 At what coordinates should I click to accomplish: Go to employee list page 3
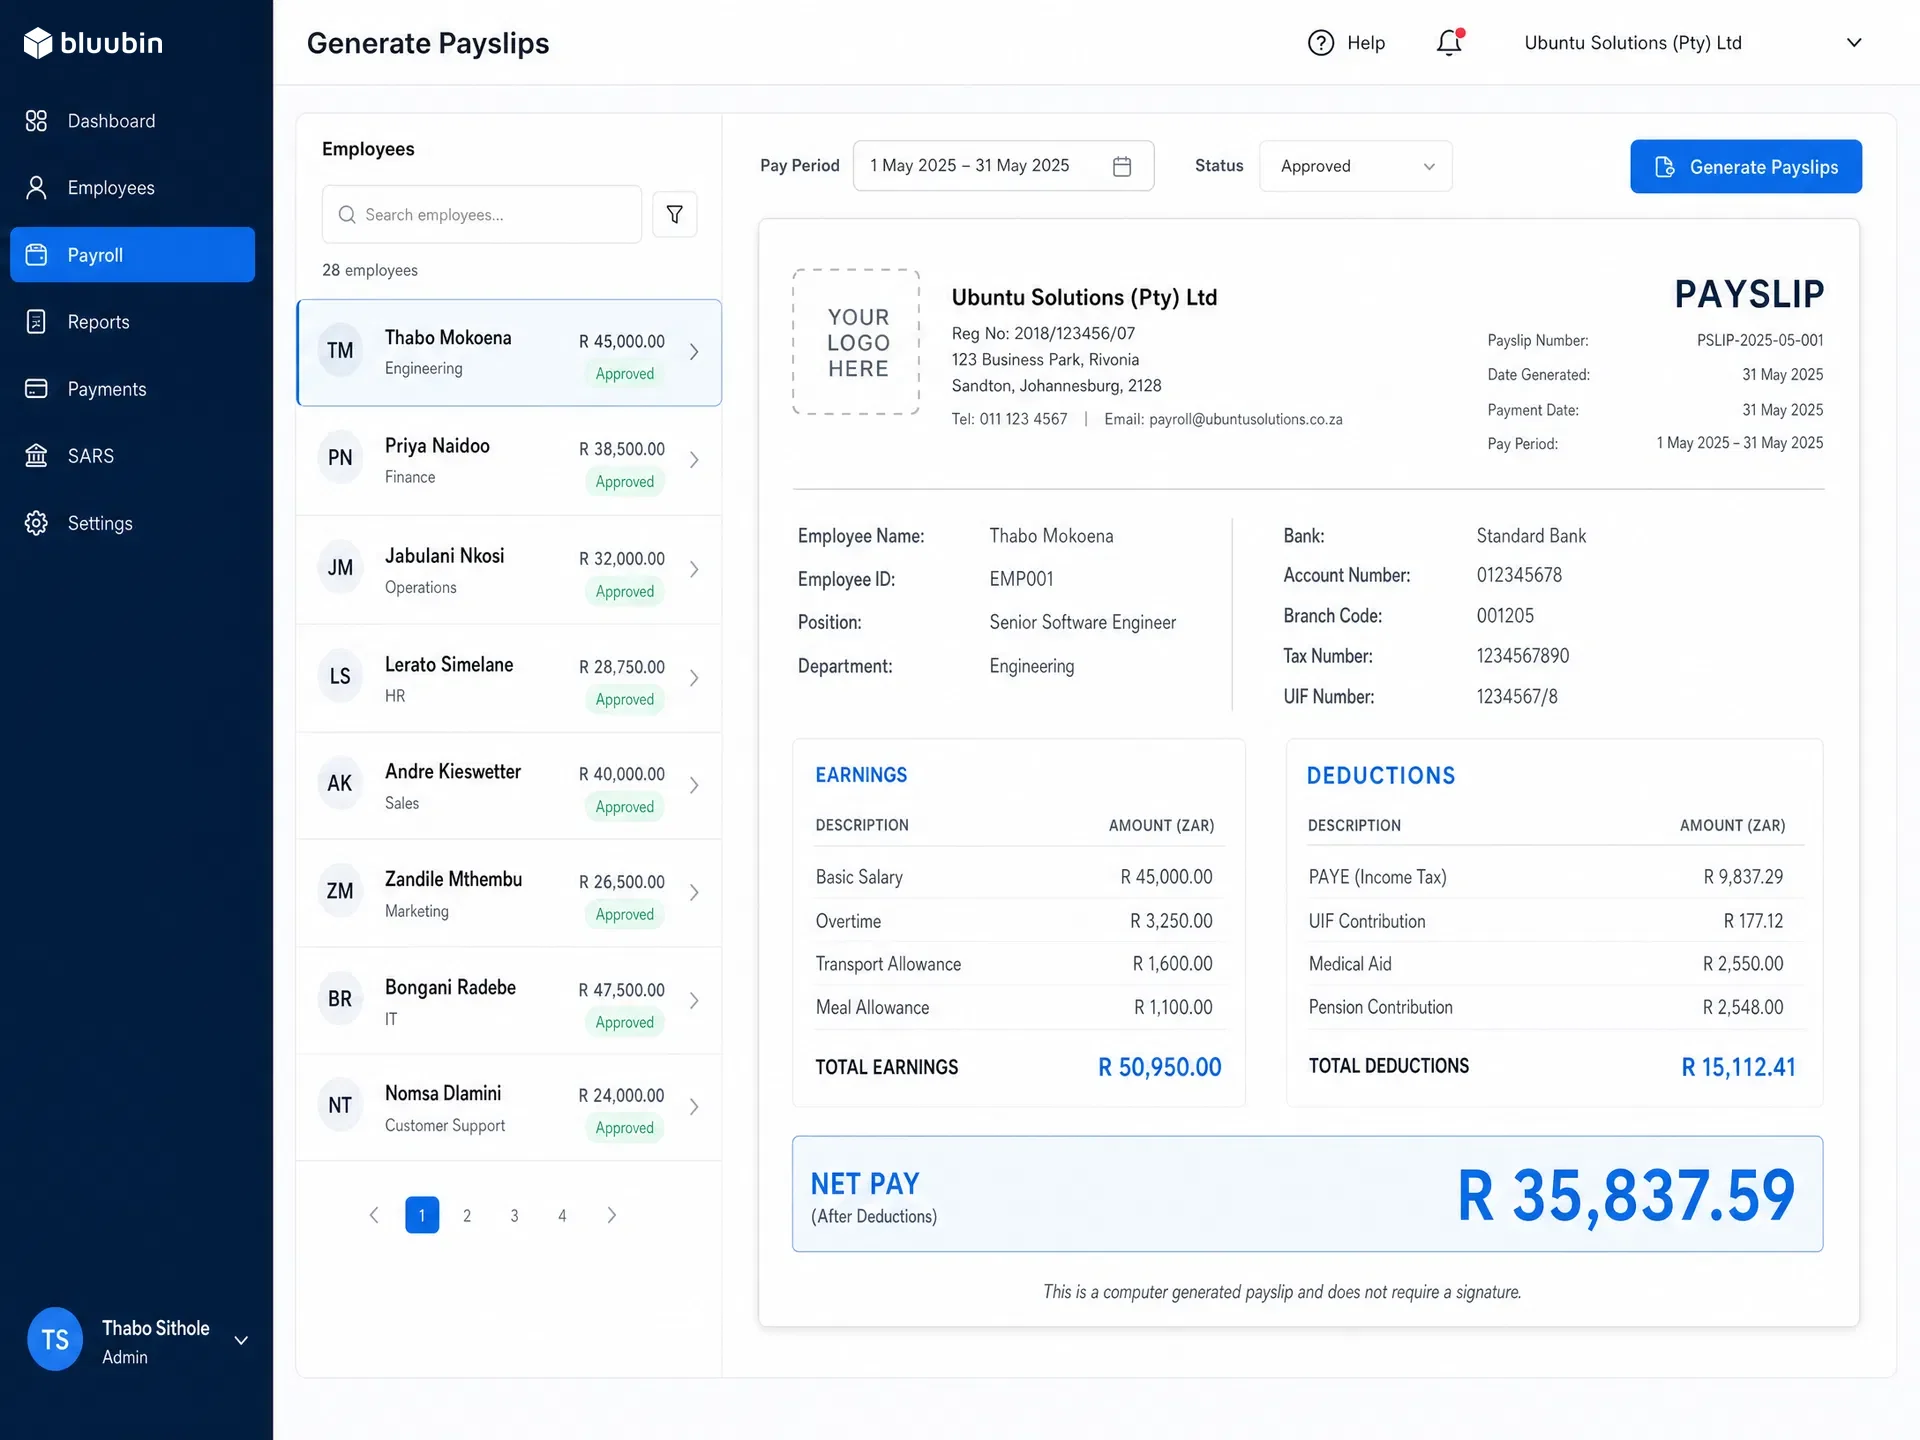[515, 1215]
